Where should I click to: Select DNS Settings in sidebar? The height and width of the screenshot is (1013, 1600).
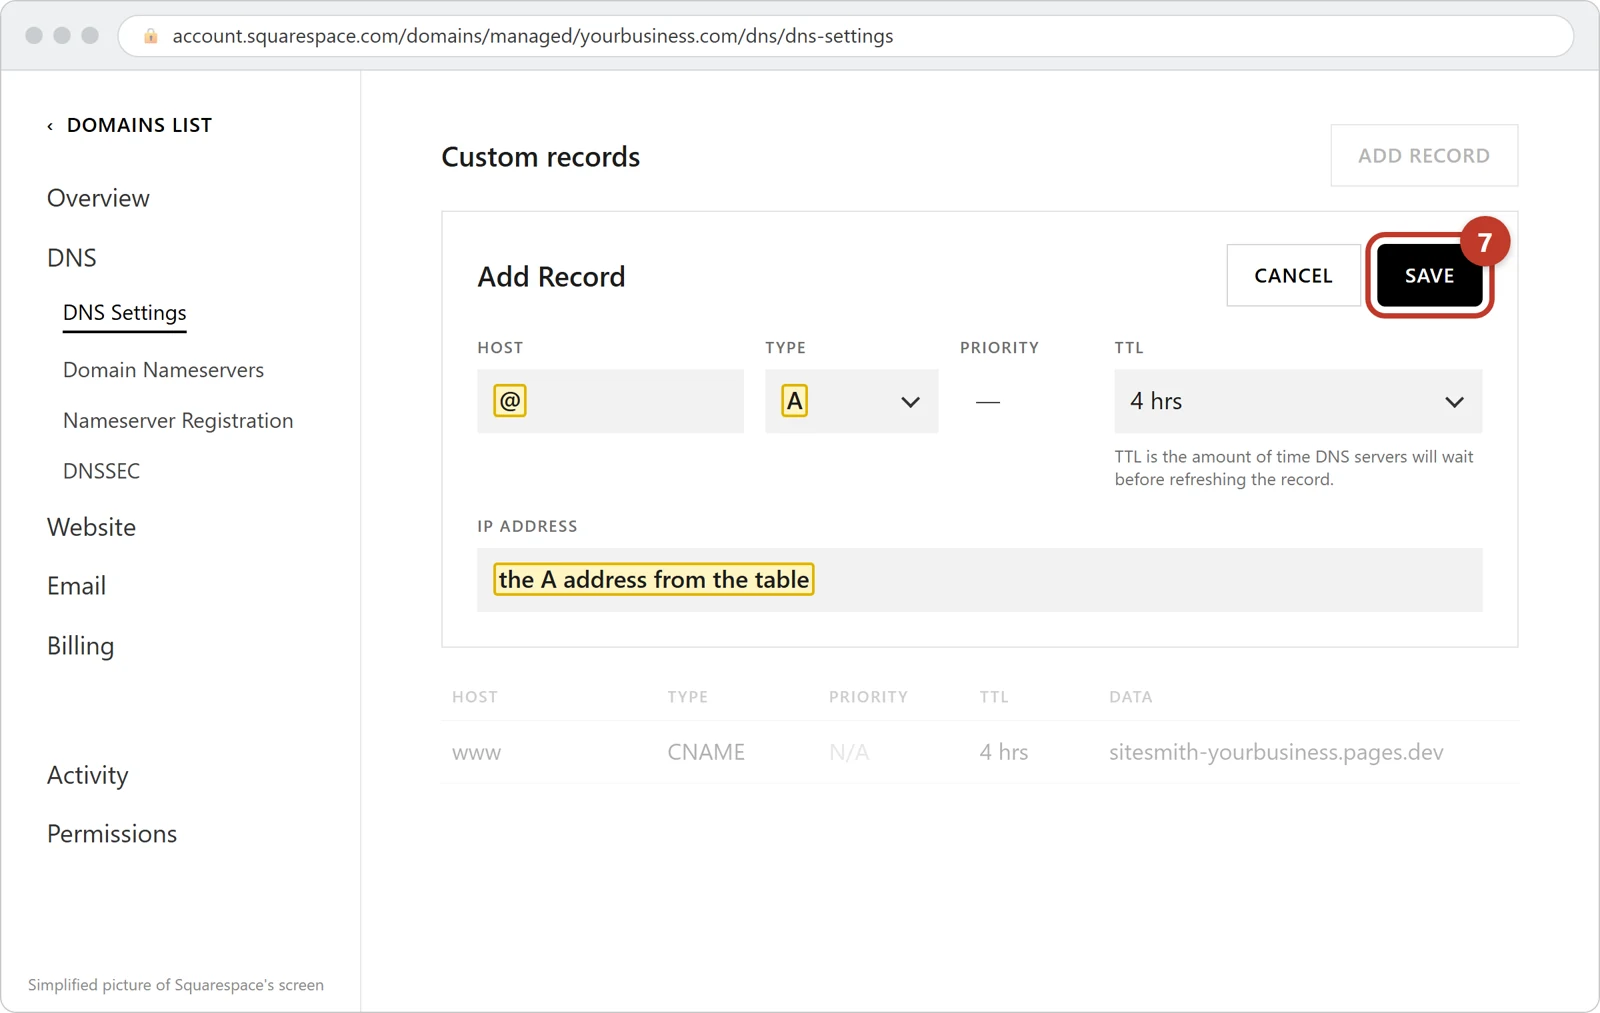click(x=125, y=313)
